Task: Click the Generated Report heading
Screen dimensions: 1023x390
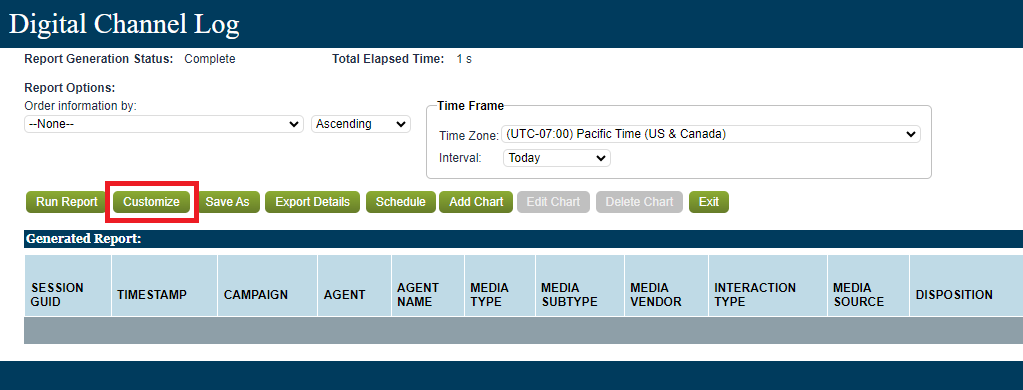Action: pyautogui.click(x=84, y=239)
